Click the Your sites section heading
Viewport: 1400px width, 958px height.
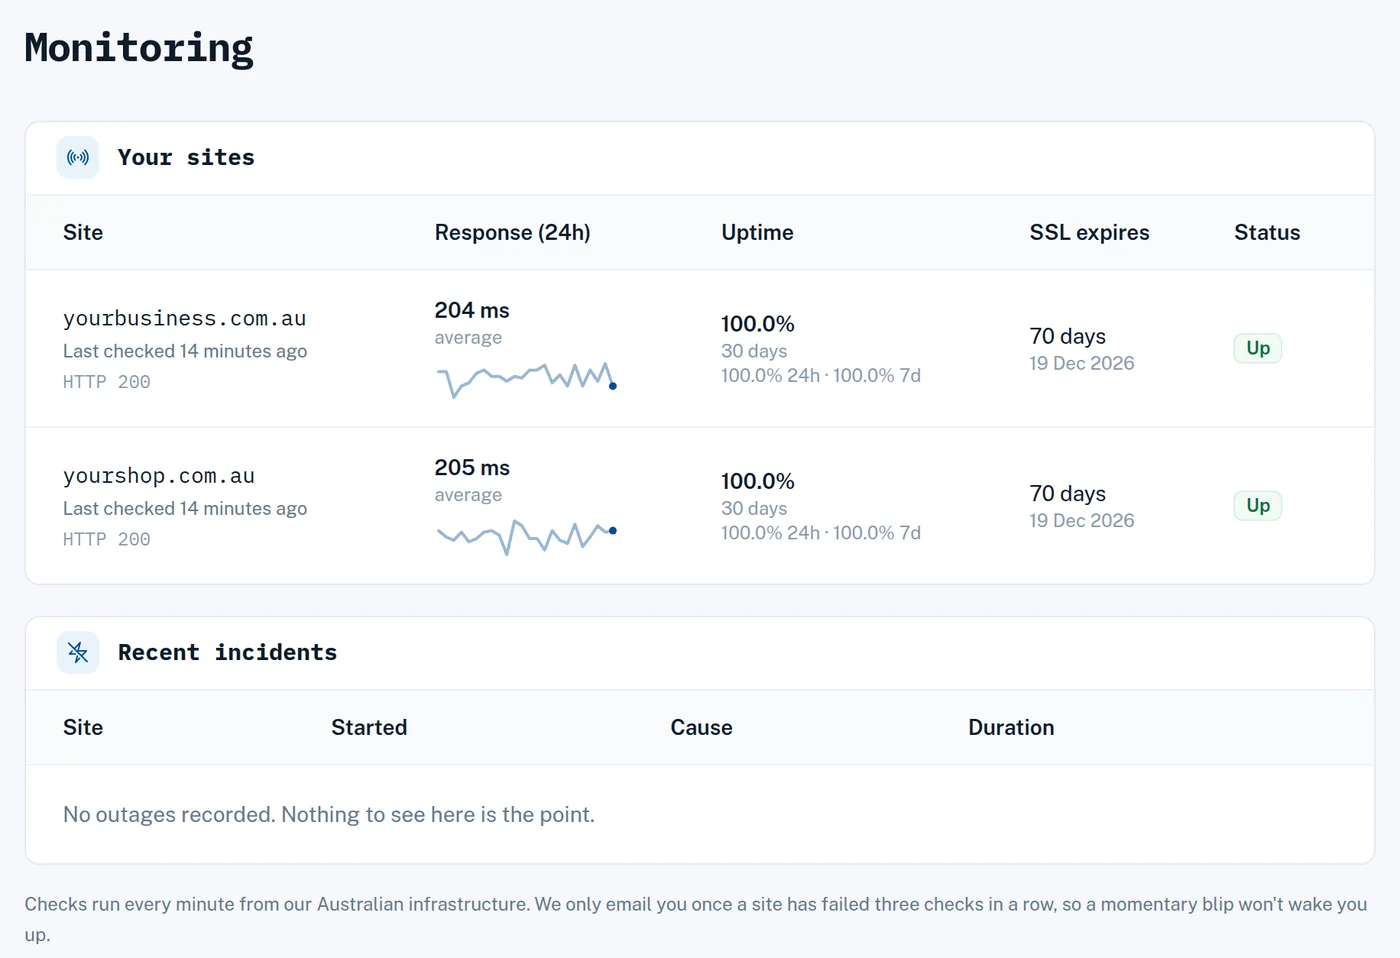point(186,157)
